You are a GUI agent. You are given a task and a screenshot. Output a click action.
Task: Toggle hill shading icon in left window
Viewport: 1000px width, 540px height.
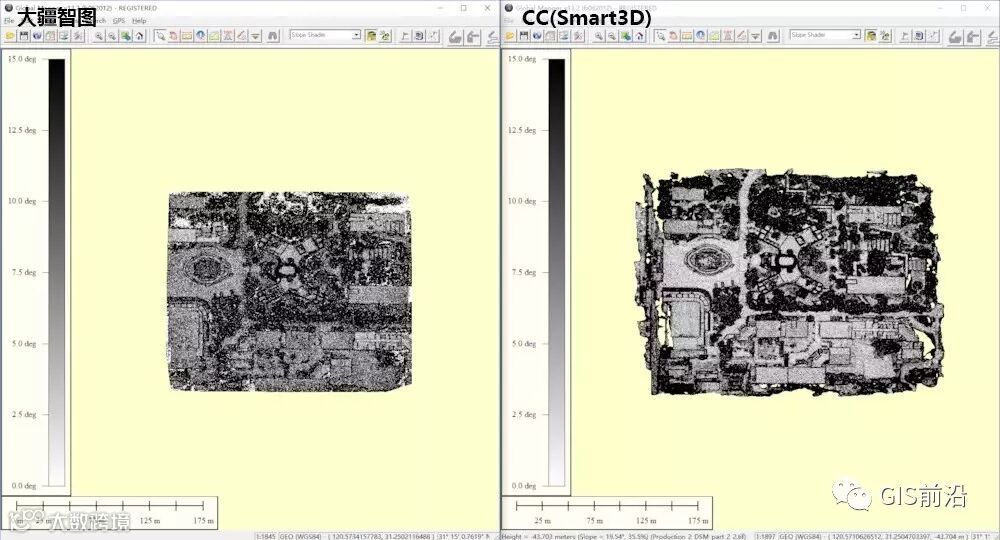tap(371, 36)
